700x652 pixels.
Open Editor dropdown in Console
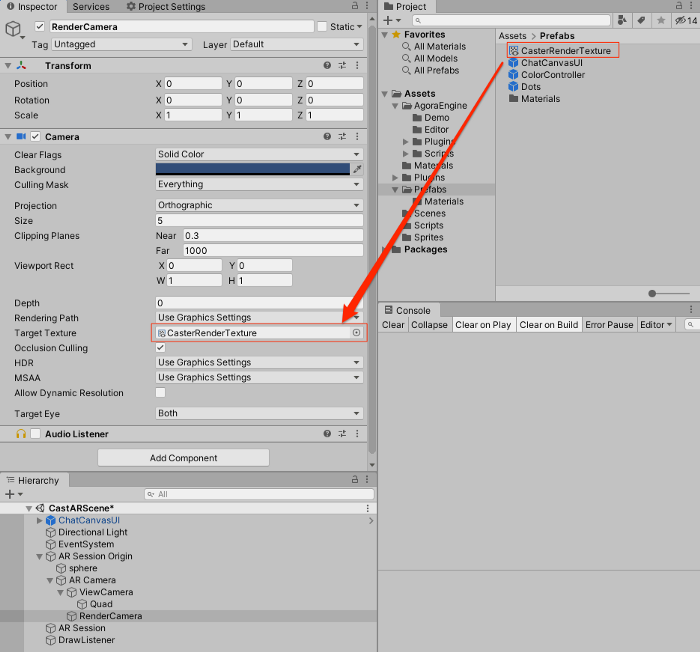pos(656,325)
